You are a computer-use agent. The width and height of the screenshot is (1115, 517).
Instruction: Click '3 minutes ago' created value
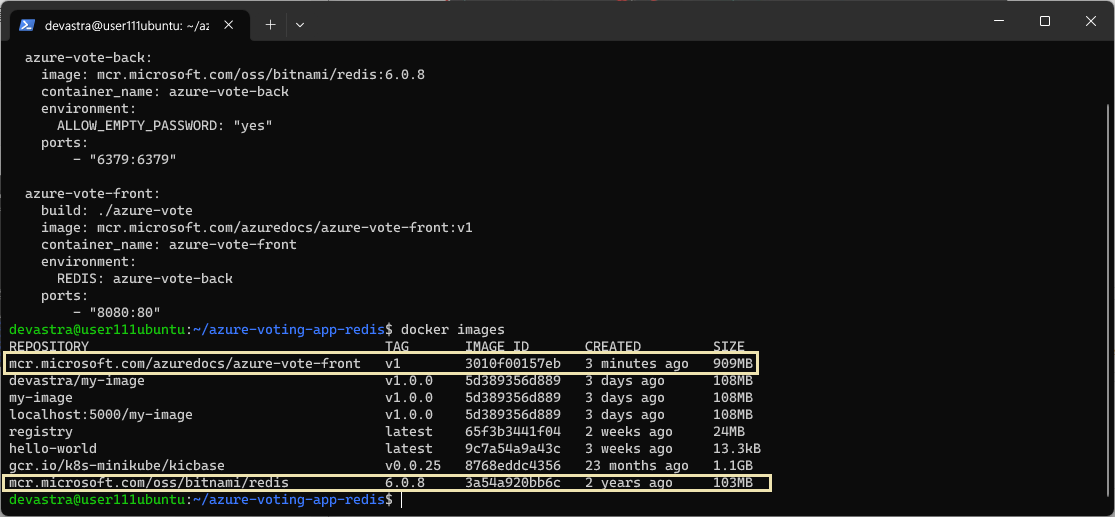(636, 364)
